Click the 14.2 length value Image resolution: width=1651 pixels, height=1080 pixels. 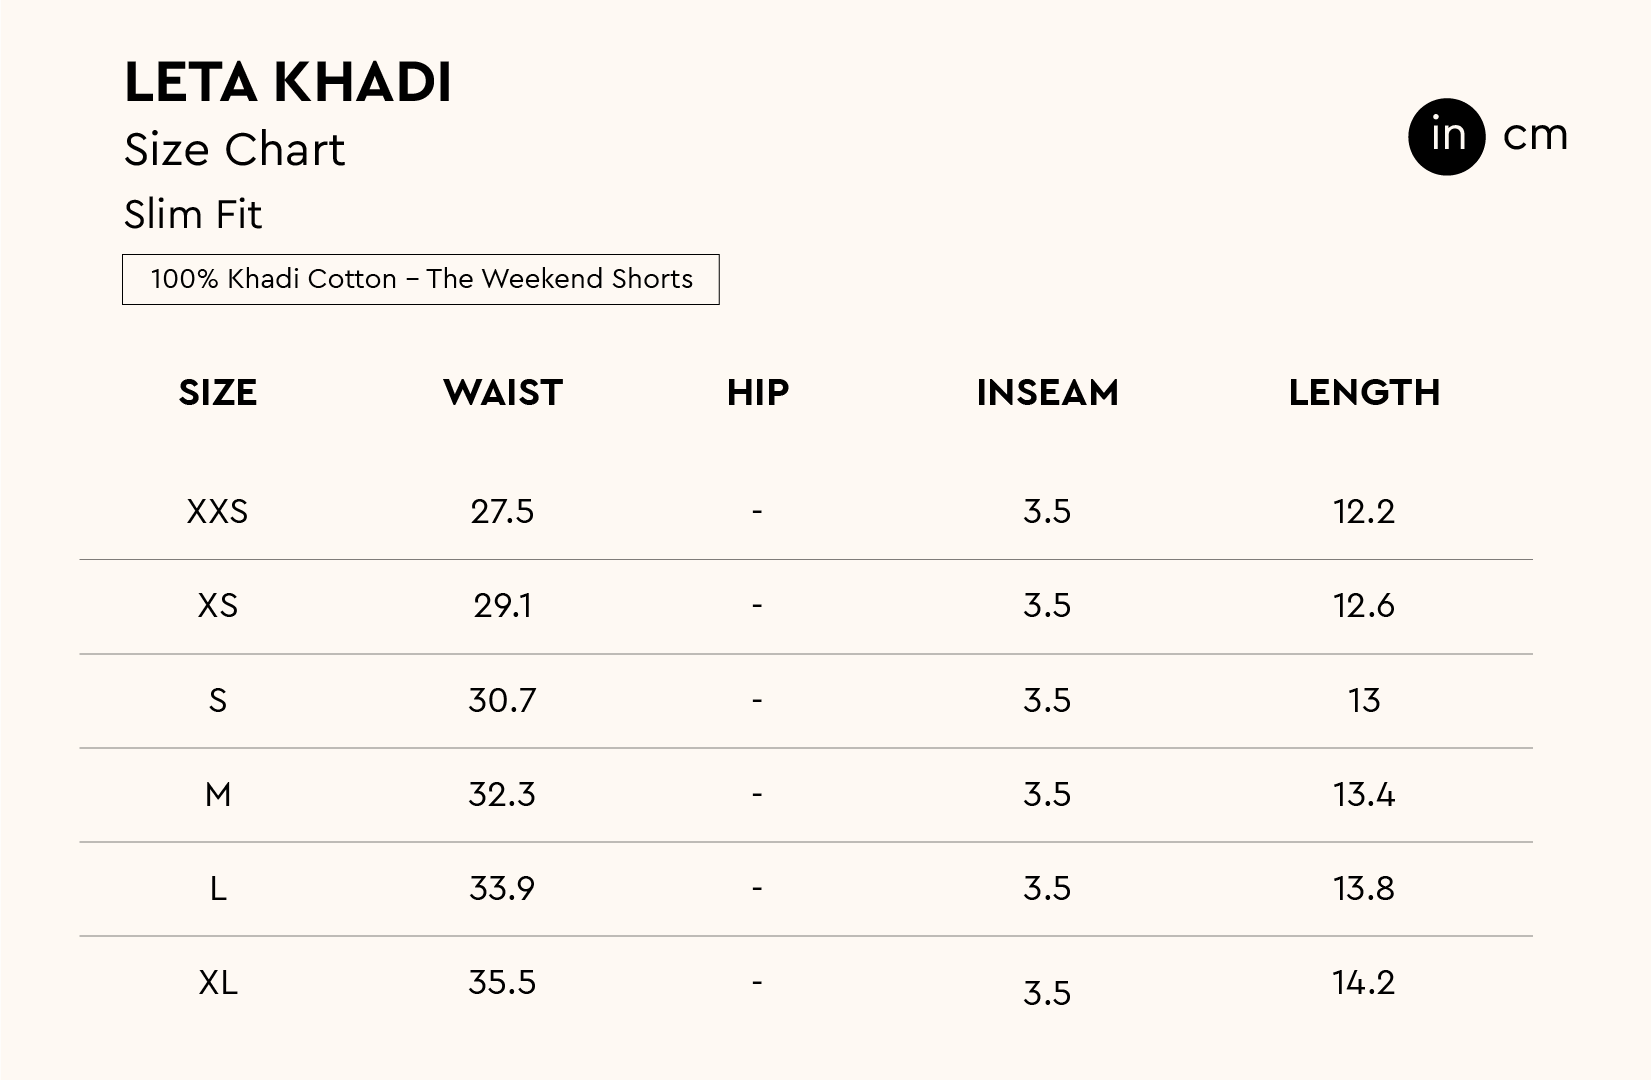(1363, 983)
